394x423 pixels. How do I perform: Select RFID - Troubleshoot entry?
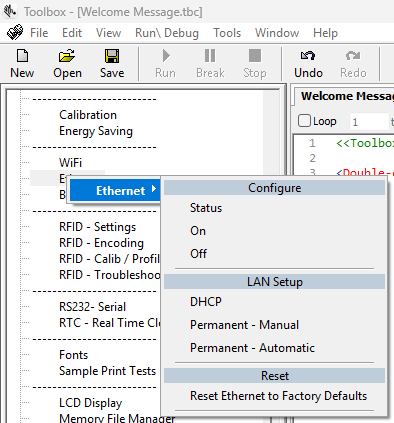tap(110, 275)
